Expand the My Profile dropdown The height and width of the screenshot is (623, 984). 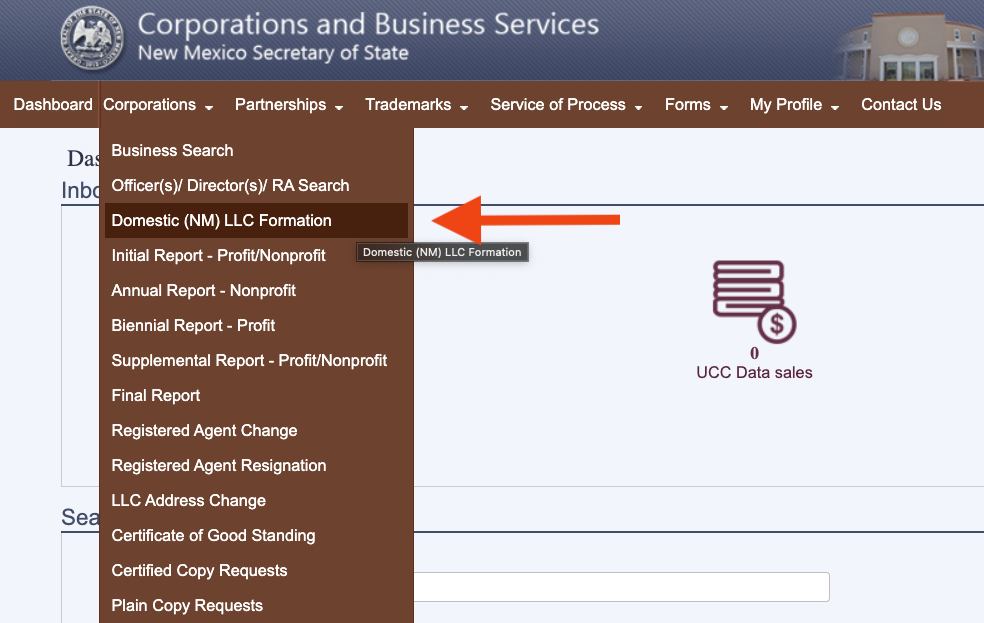tap(794, 105)
